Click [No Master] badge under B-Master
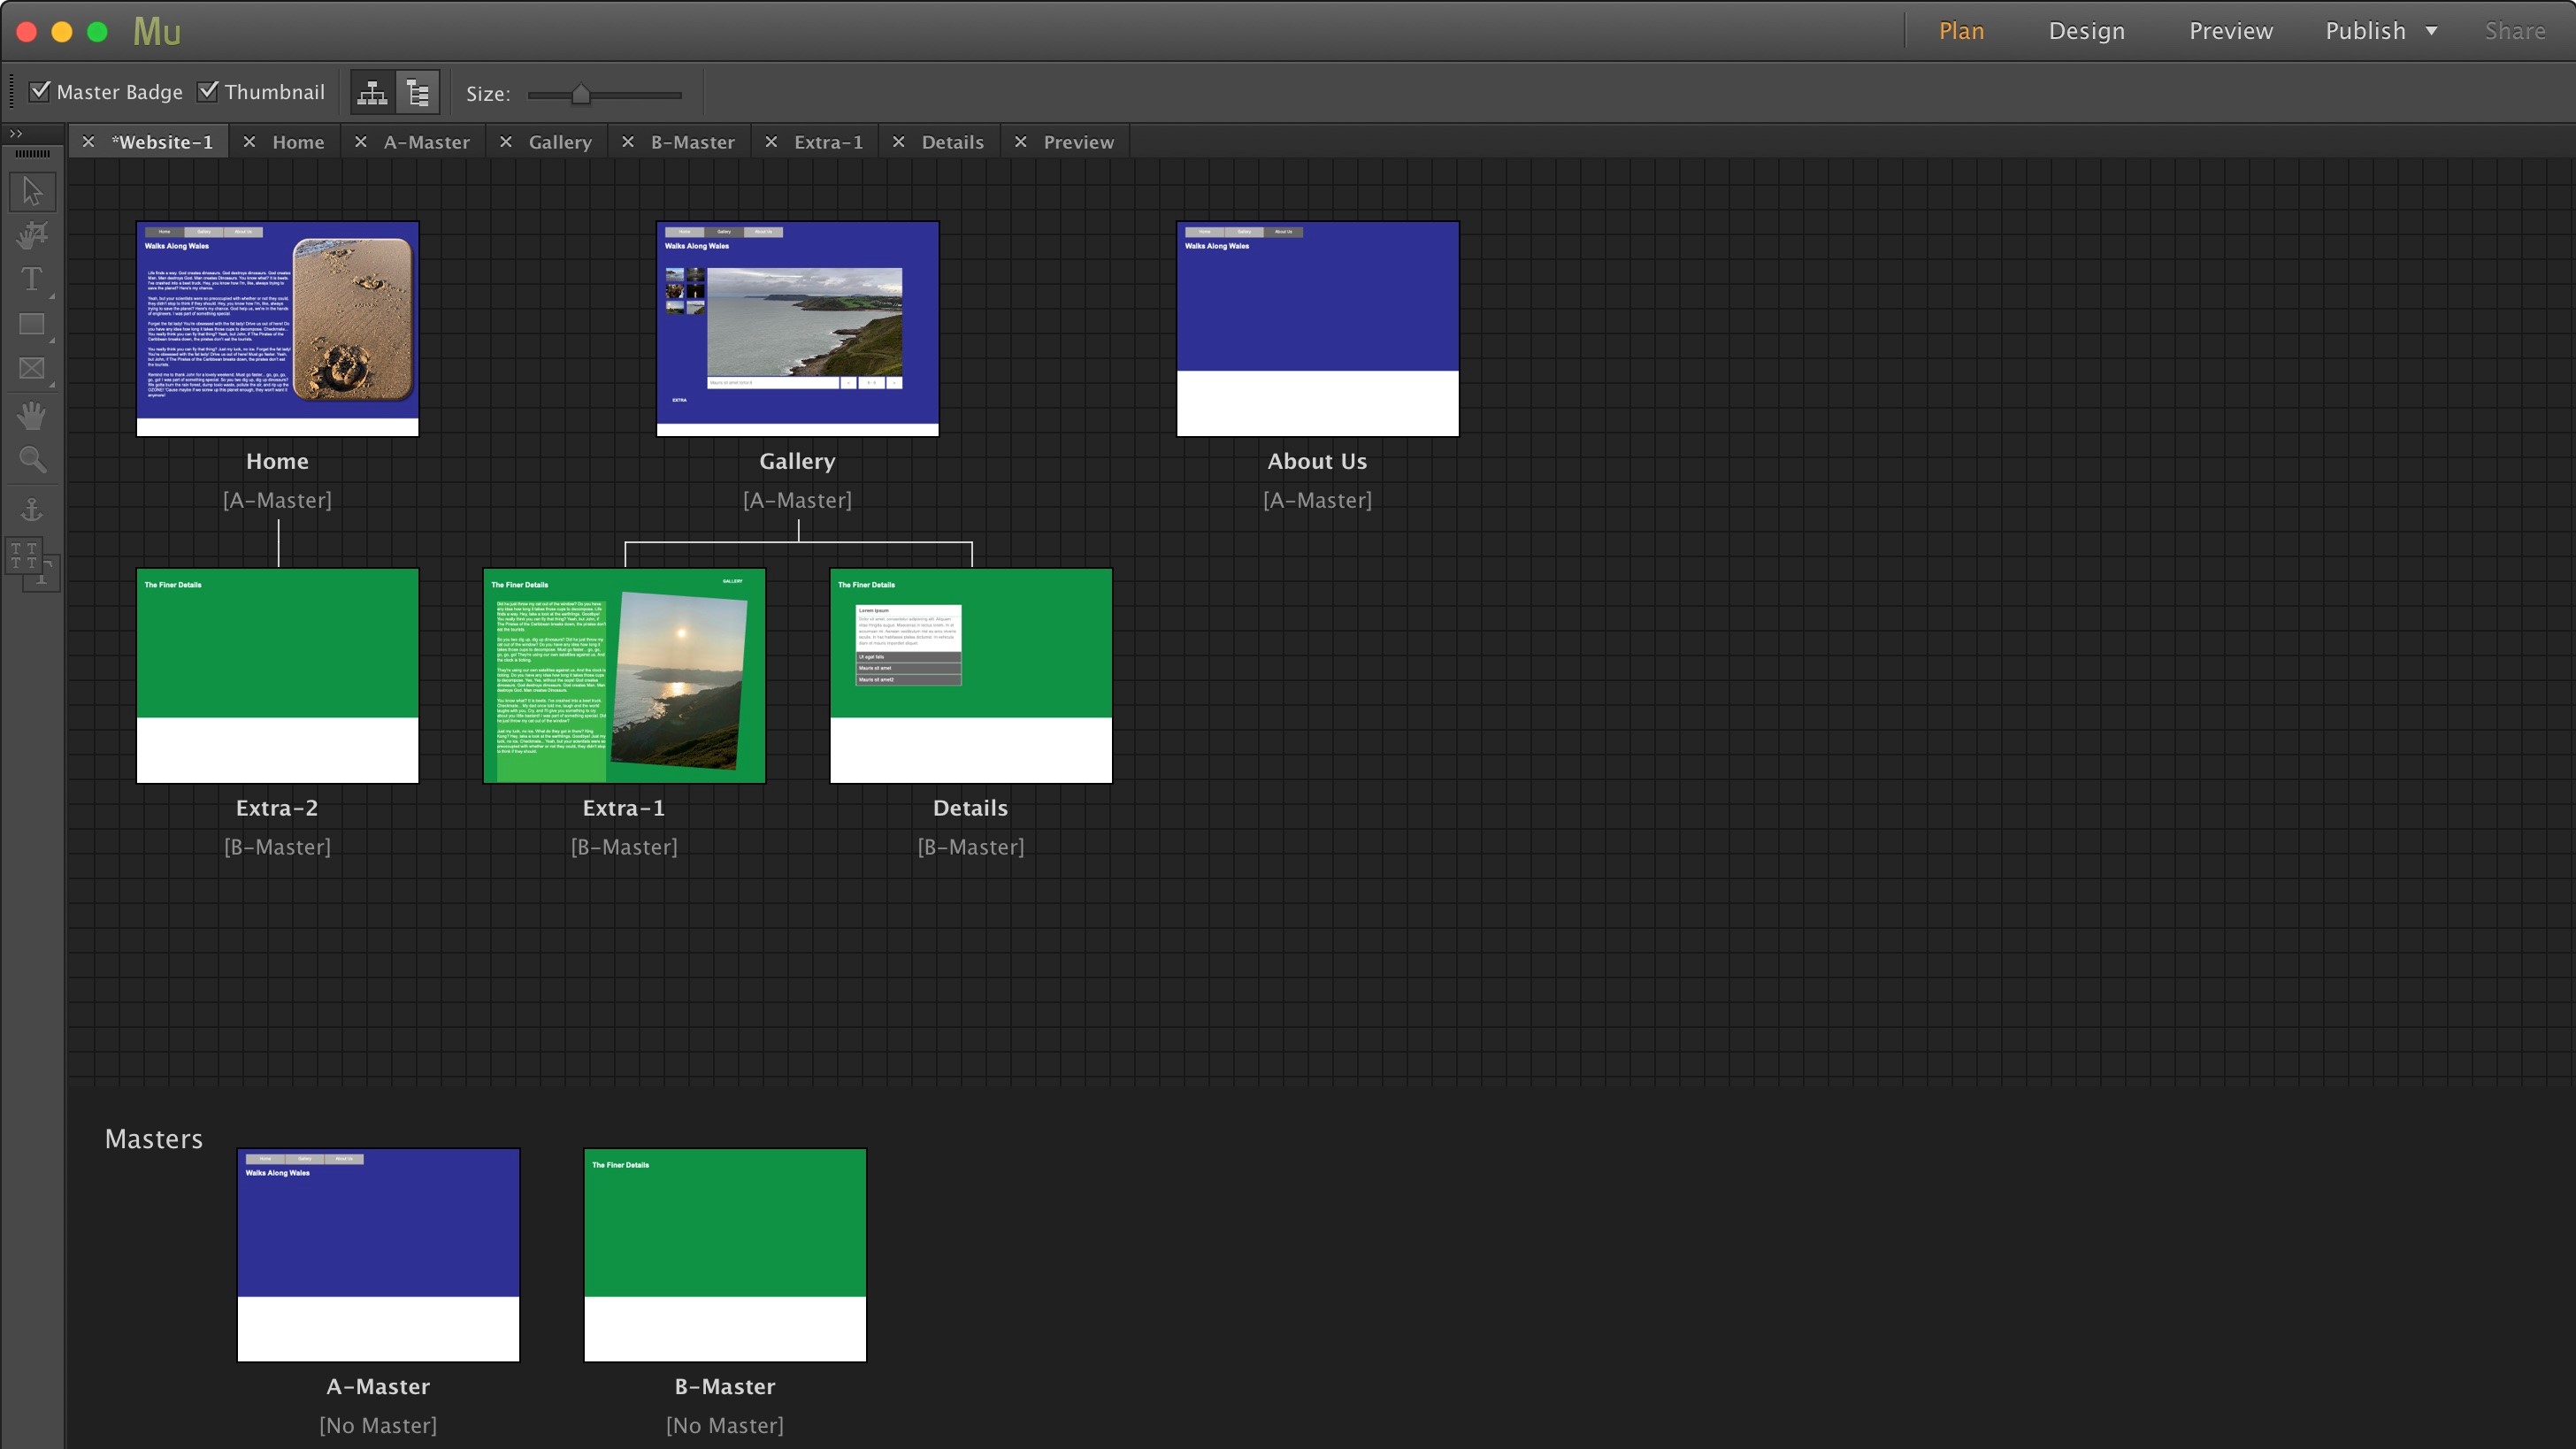The image size is (2576, 1449). pyautogui.click(x=725, y=1426)
